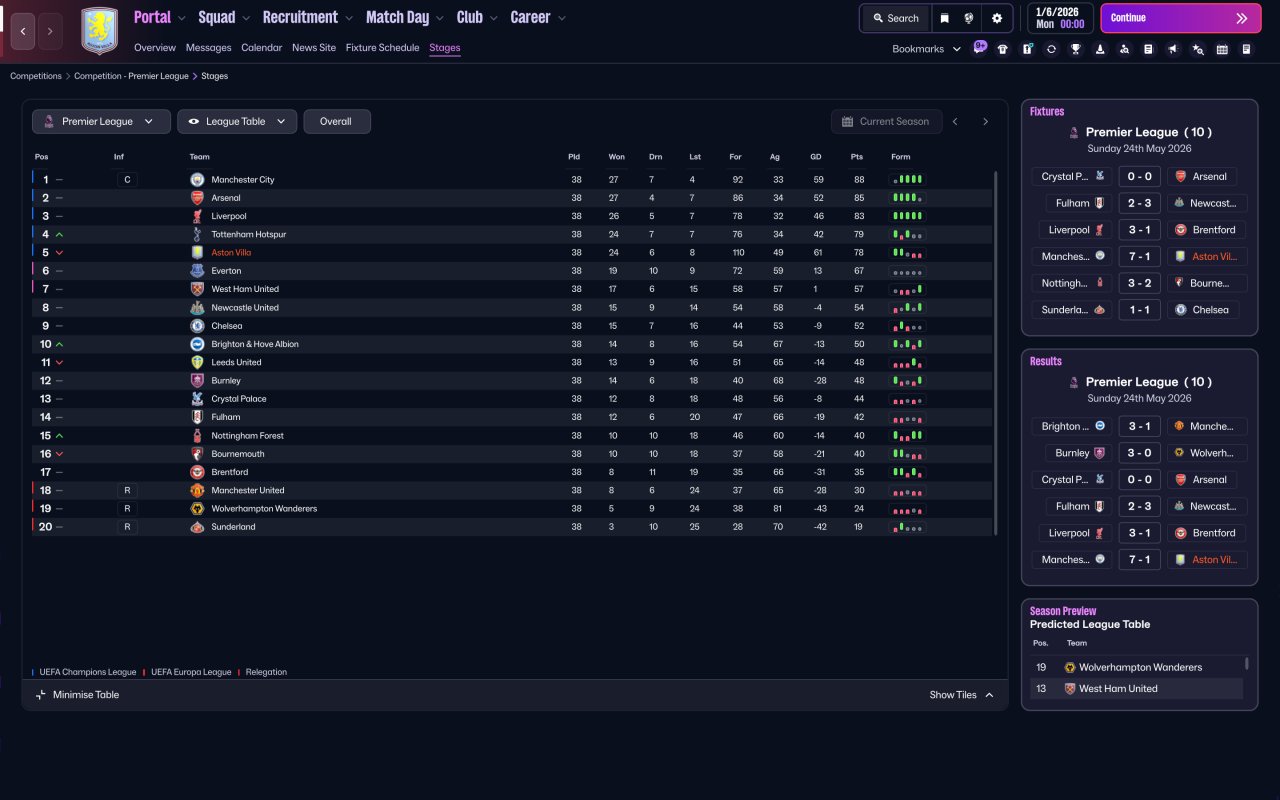This screenshot has width=1280, height=800.
Task: Switch to the Fixture Schedule tab
Action: click(x=383, y=48)
